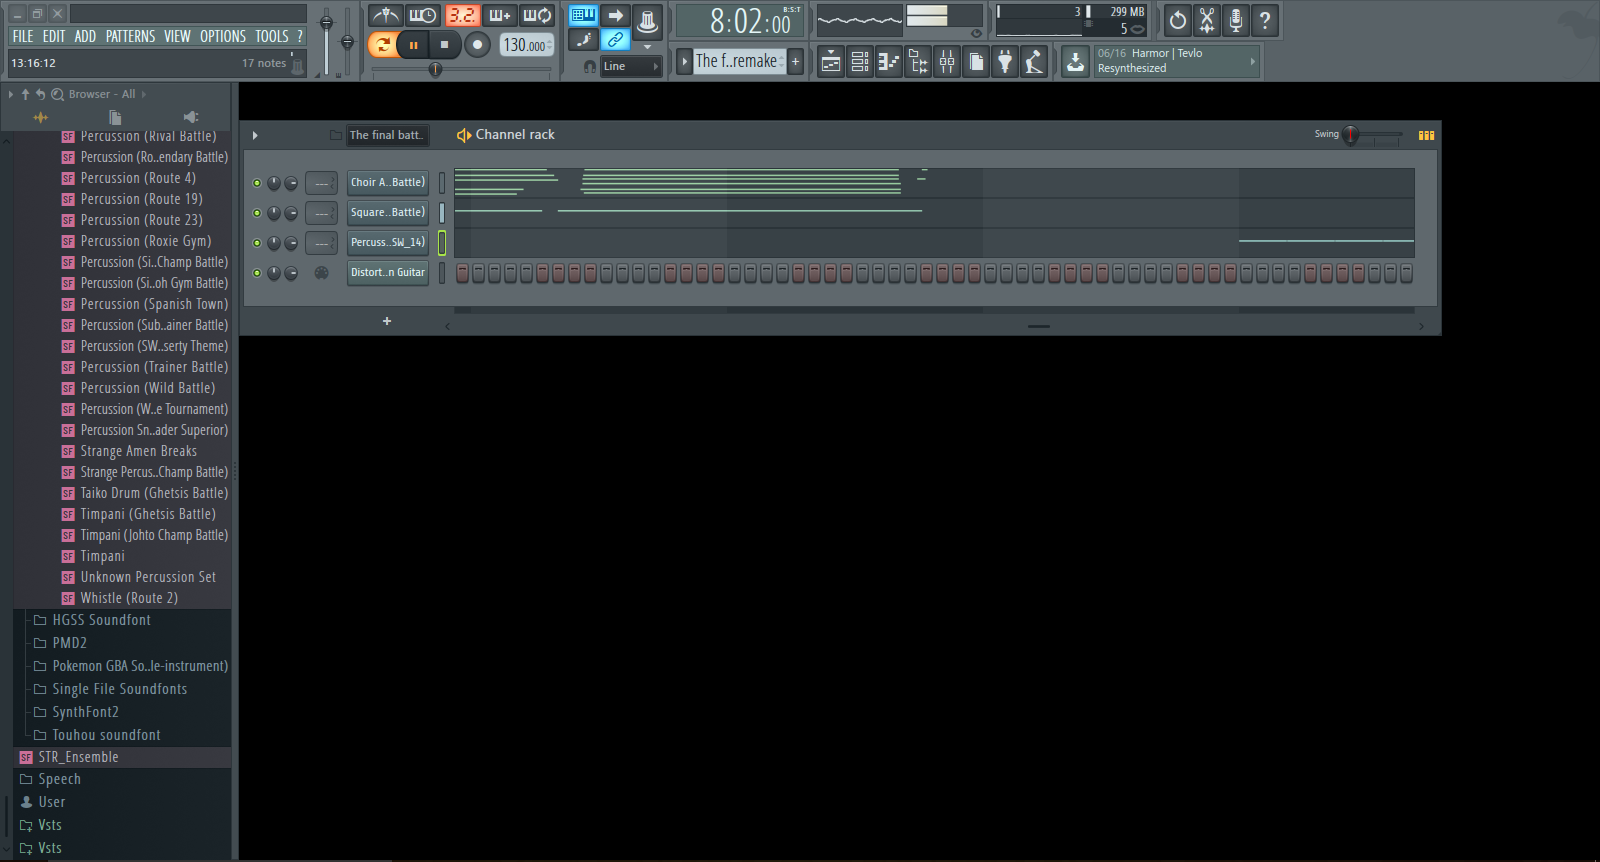Click the typing keyboard to piano icon

(x=583, y=16)
